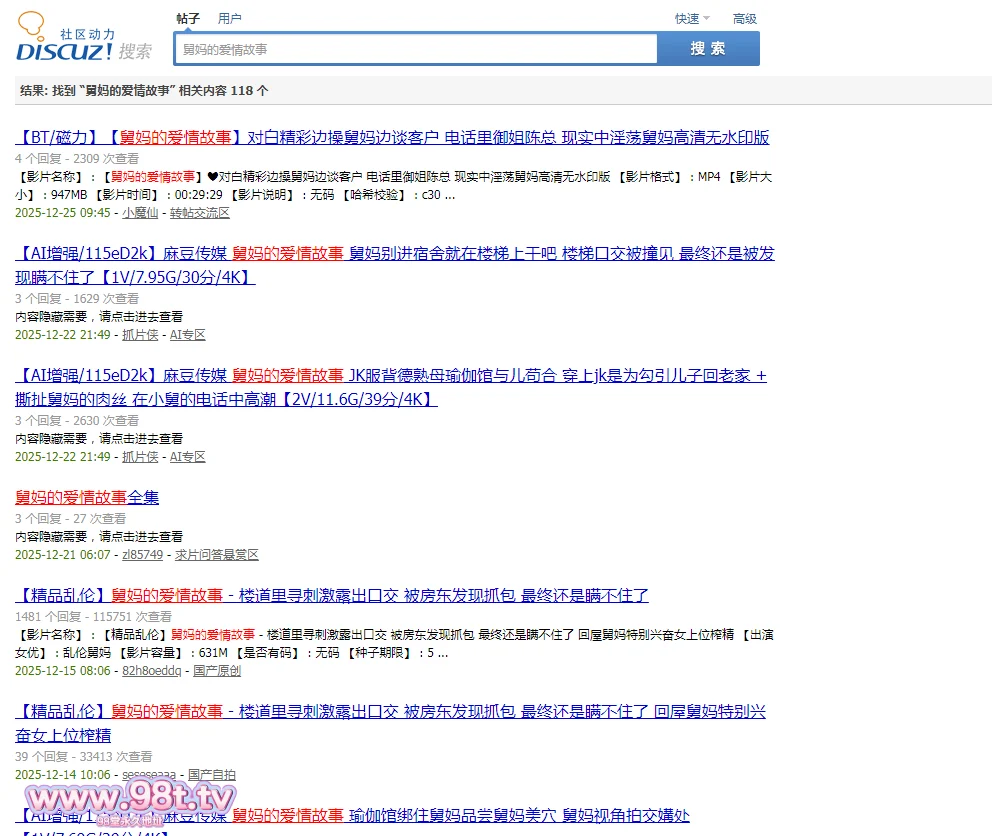The image size is (992, 836).
Task: Expand the 快速 dropdown
Action: (691, 18)
